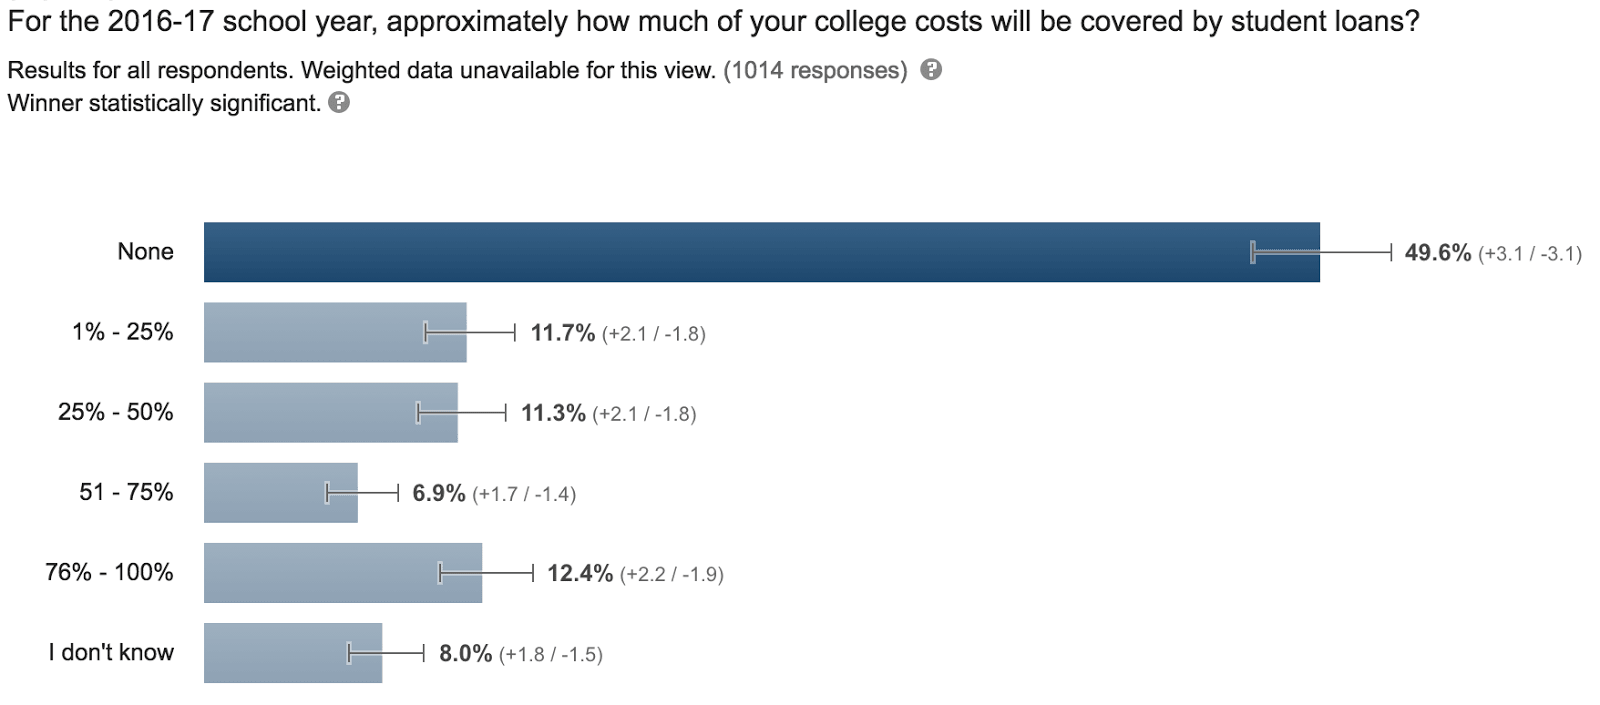1600x705 pixels.
Task: Click the 1% - 25% answer label
Action: (x=122, y=332)
